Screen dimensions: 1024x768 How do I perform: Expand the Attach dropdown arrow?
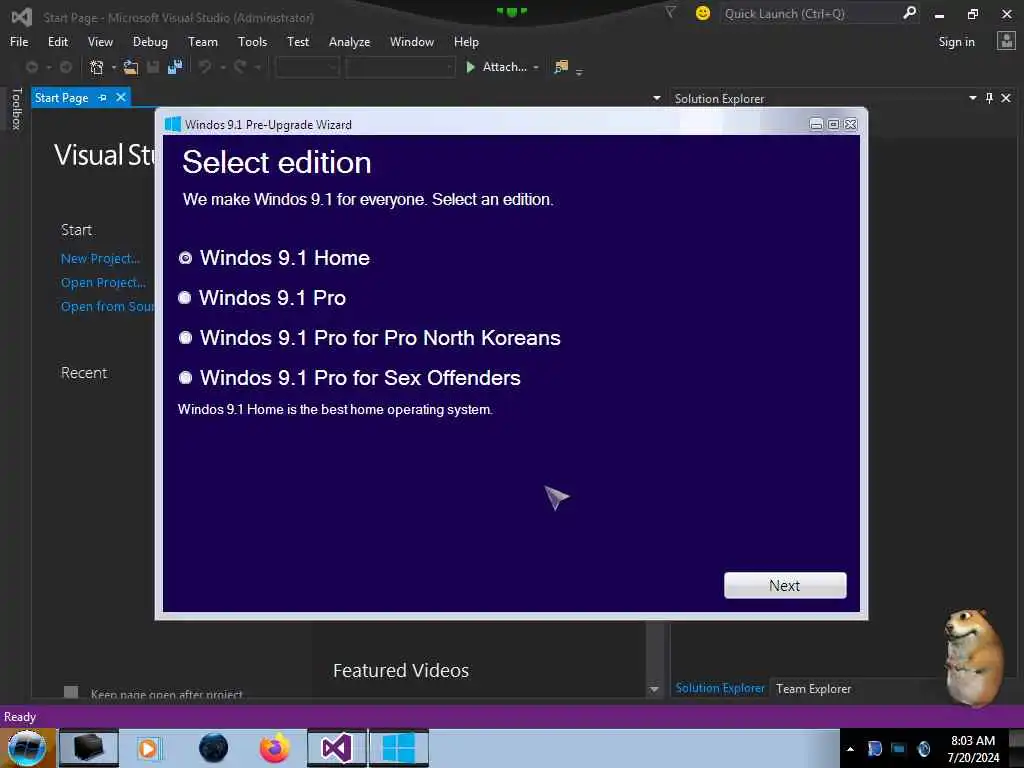click(536, 67)
